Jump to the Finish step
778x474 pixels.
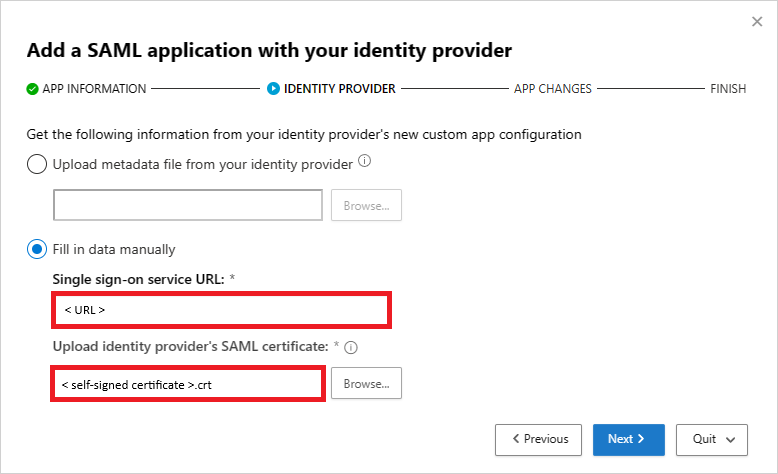(727, 89)
